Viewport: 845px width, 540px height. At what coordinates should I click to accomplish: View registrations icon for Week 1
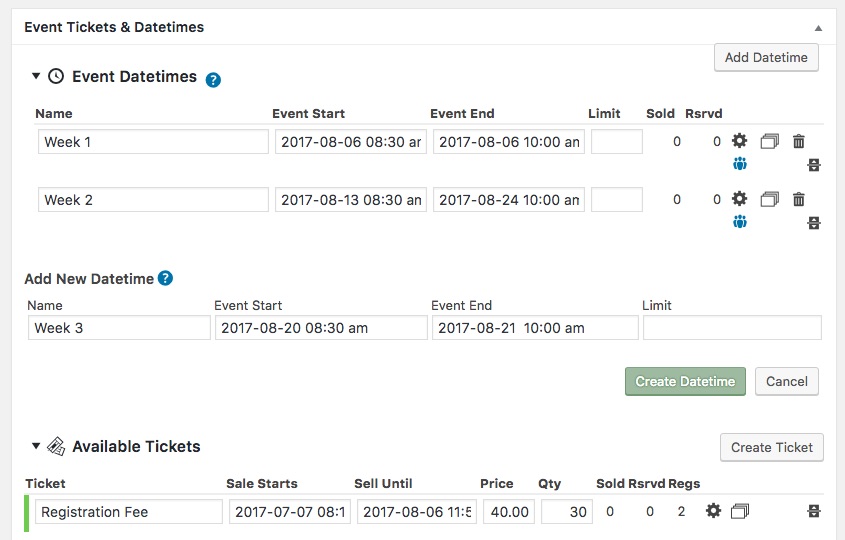tap(740, 164)
